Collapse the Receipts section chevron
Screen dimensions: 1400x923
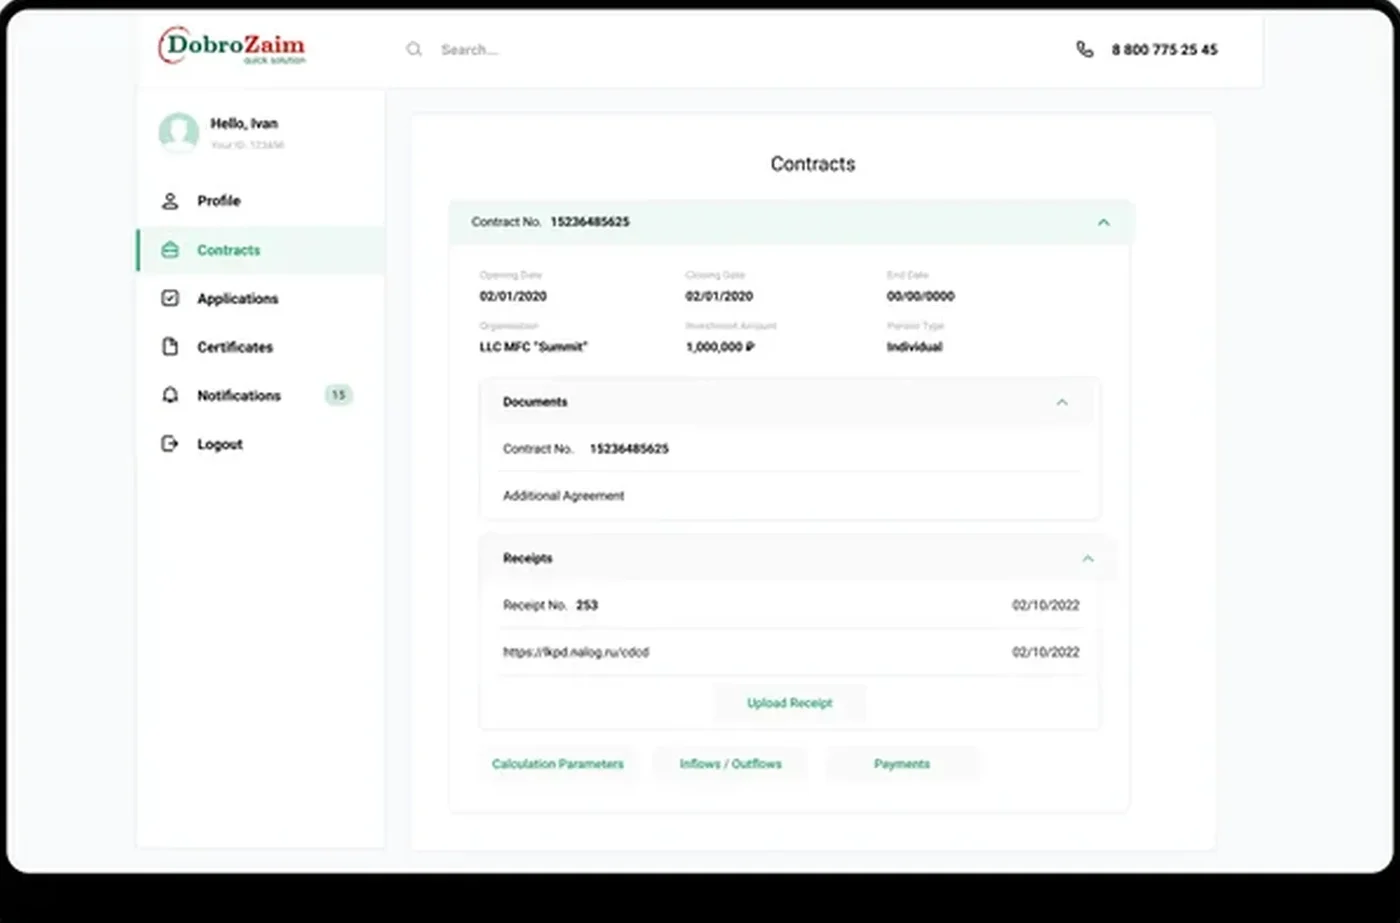[x=1088, y=558]
